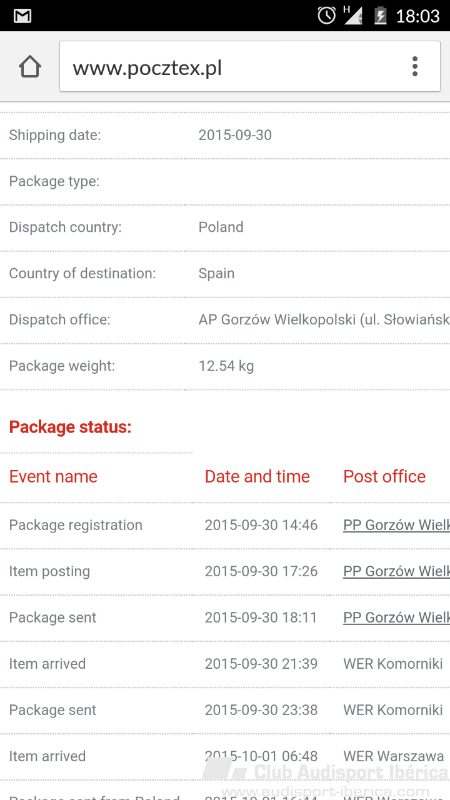The height and width of the screenshot is (800, 450).
Task: Select the Post office column header
Action: pyautogui.click(x=384, y=477)
